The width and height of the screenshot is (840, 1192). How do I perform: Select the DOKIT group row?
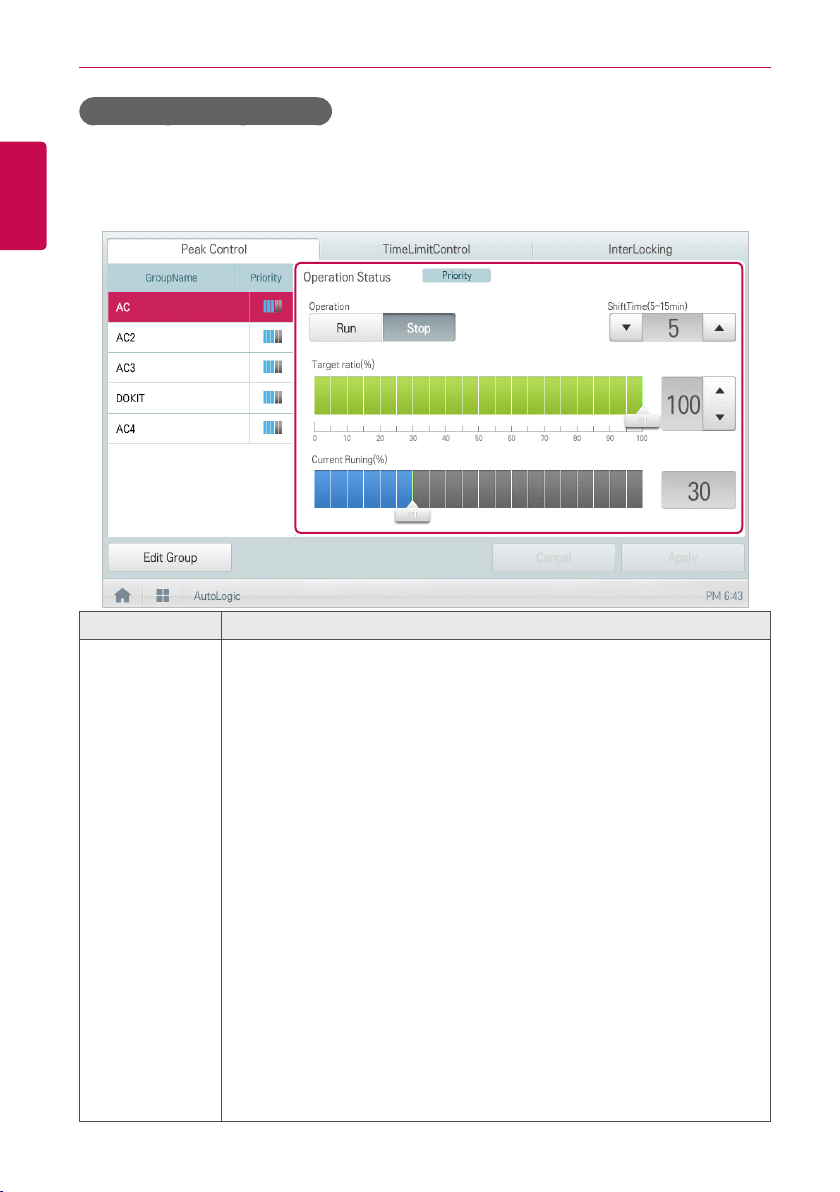click(x=200, y=398)
